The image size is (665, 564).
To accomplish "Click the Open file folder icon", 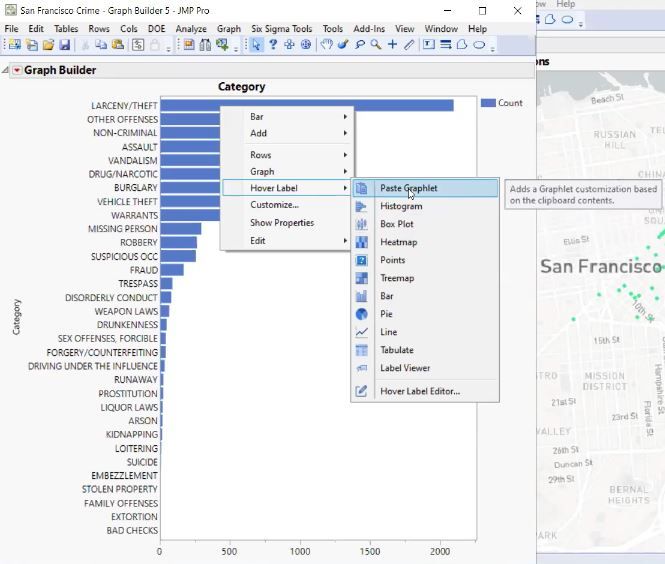I will coord(48,45).
